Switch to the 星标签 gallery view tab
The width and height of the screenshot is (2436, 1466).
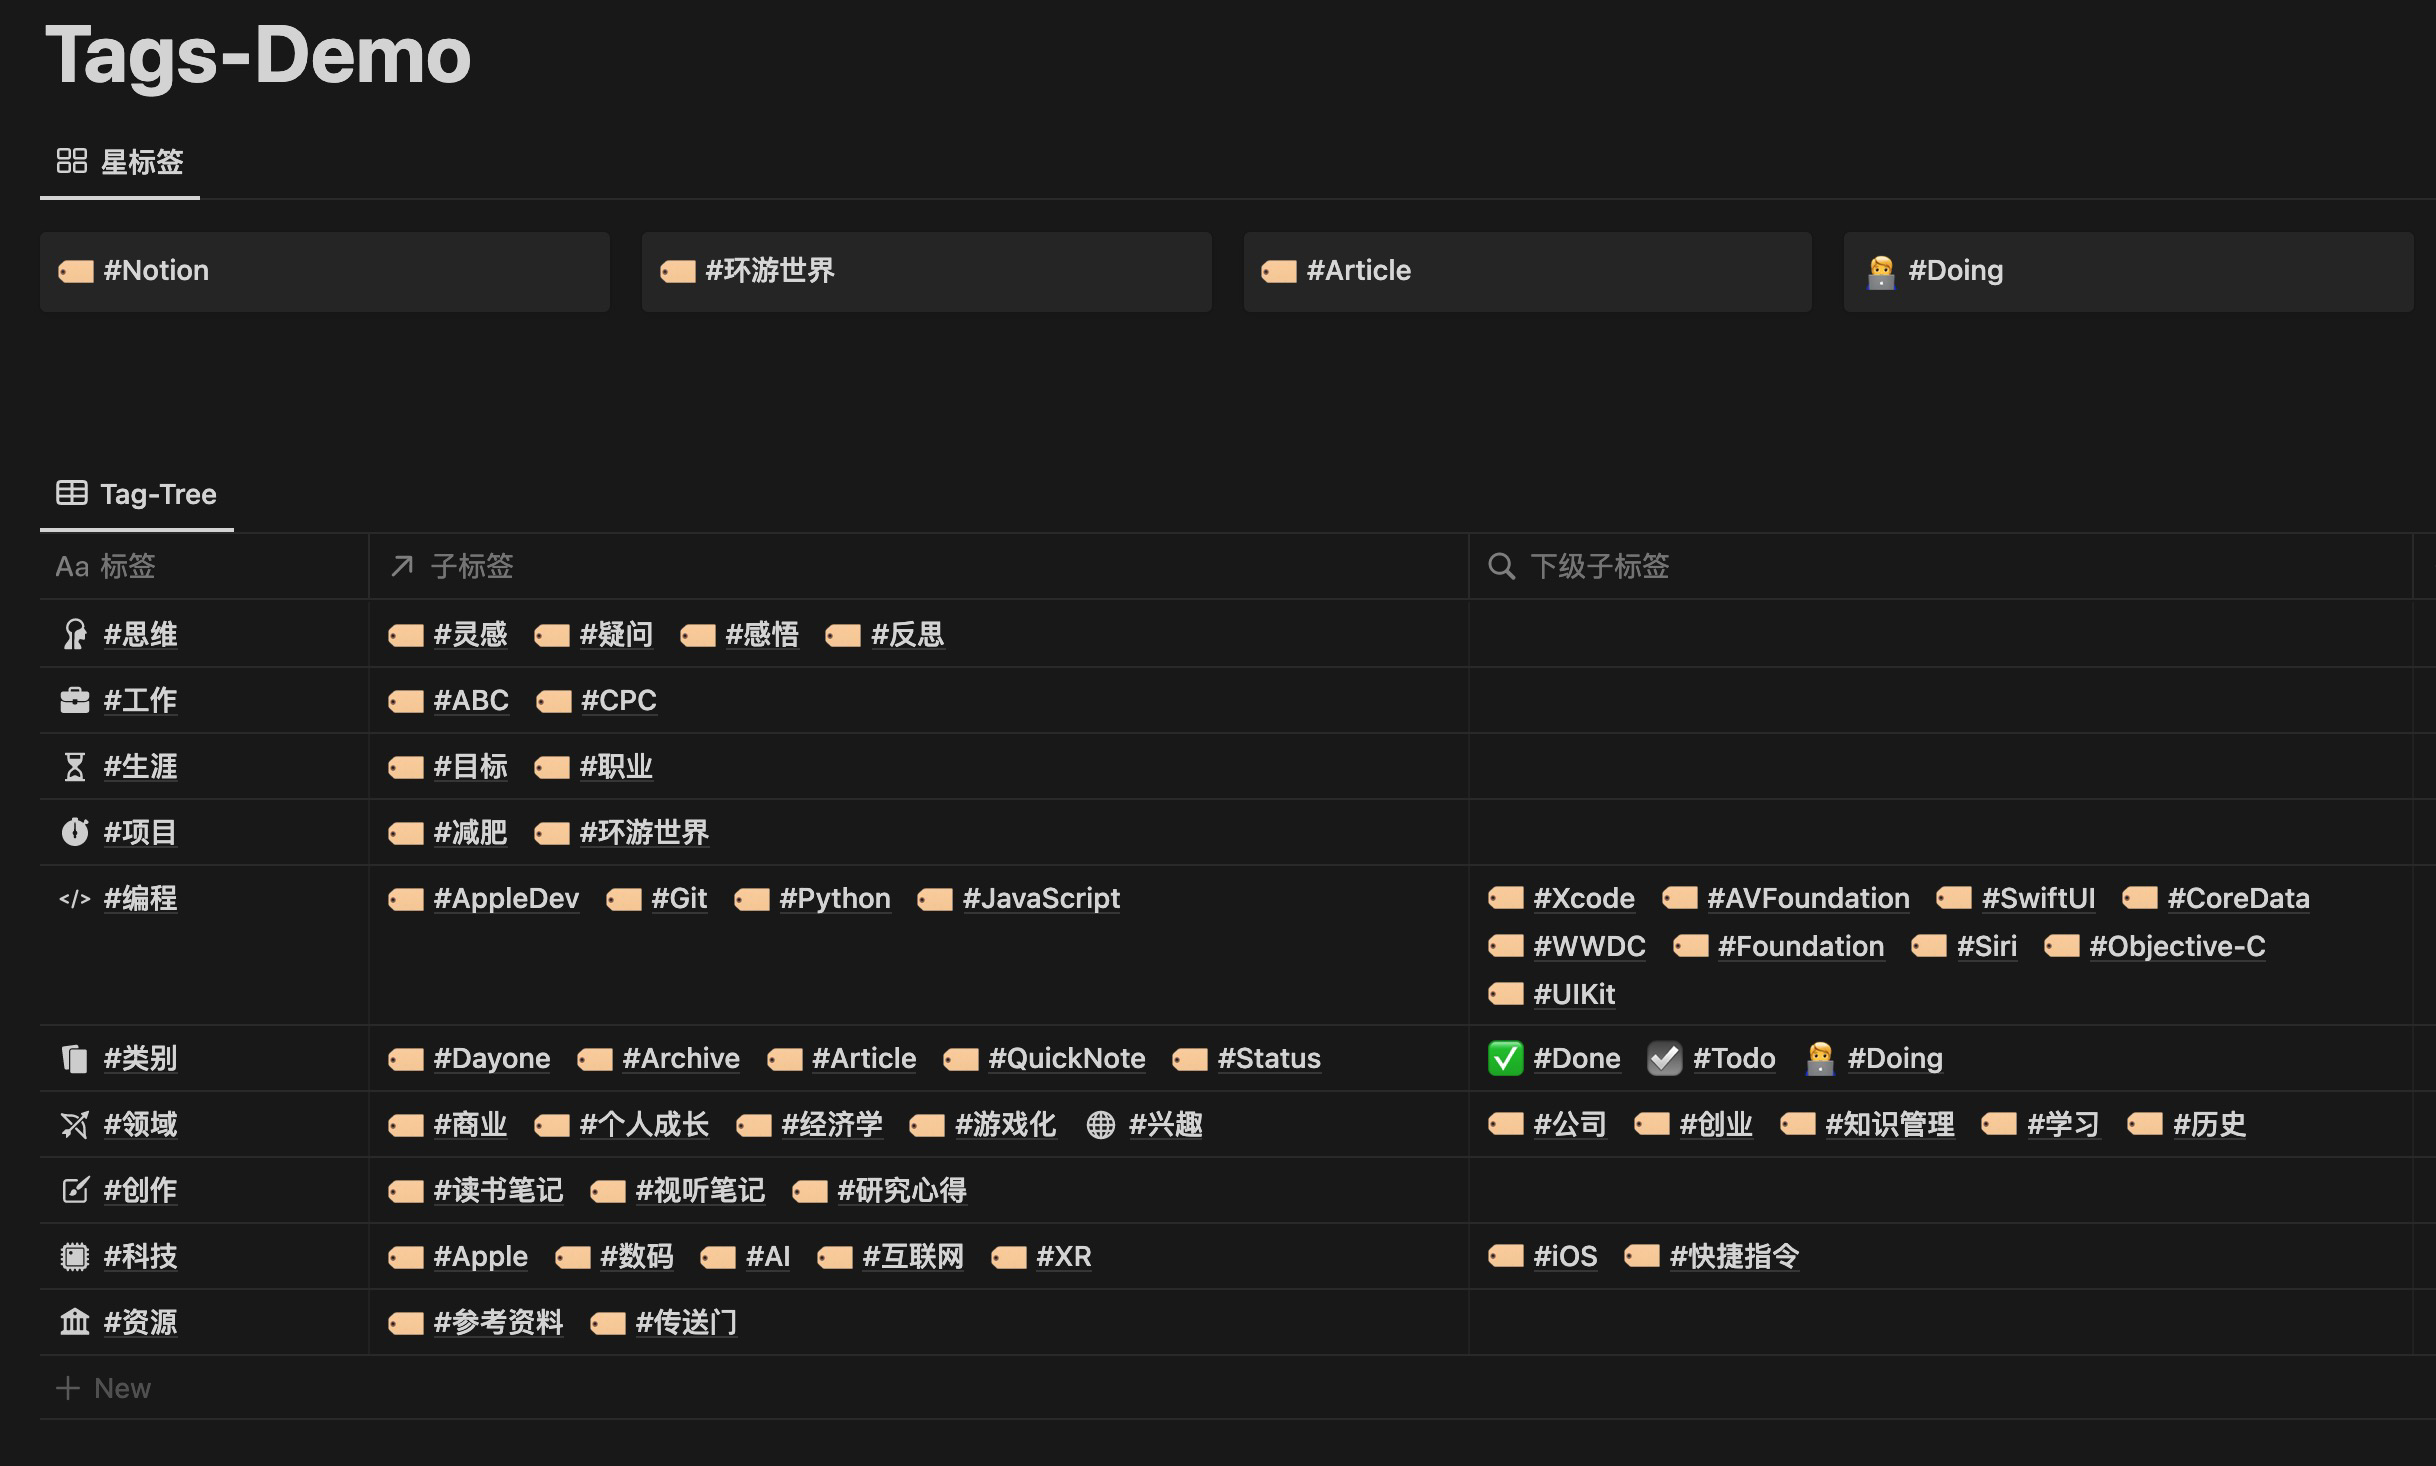pos(120,162)
